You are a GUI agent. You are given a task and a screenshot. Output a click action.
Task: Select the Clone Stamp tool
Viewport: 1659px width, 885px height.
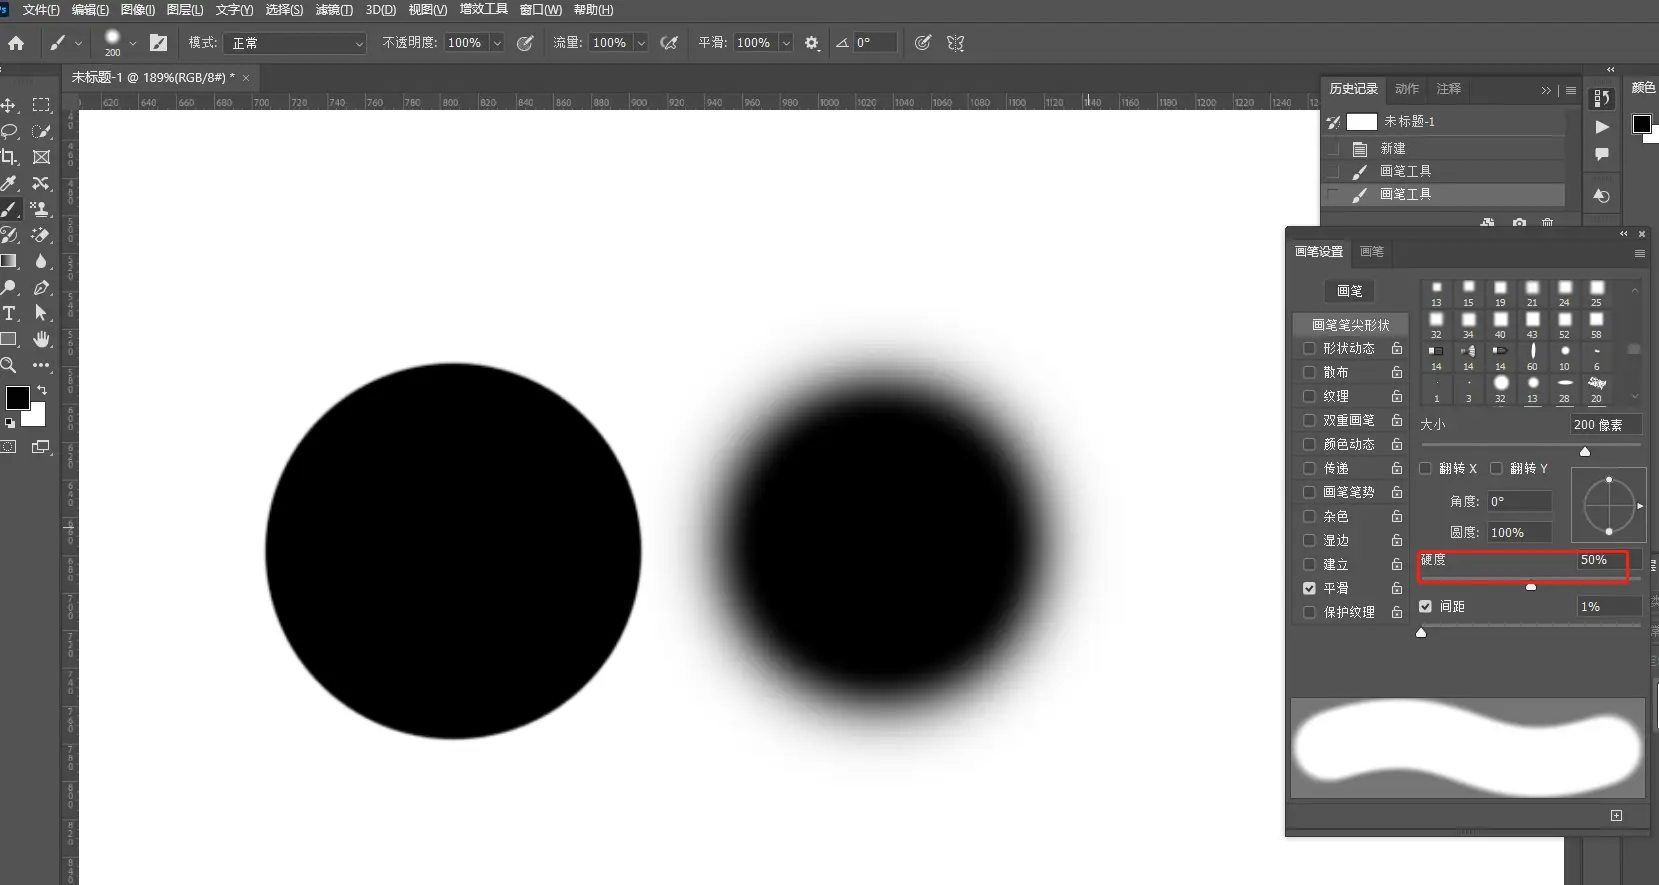click(x=41, y=209)
